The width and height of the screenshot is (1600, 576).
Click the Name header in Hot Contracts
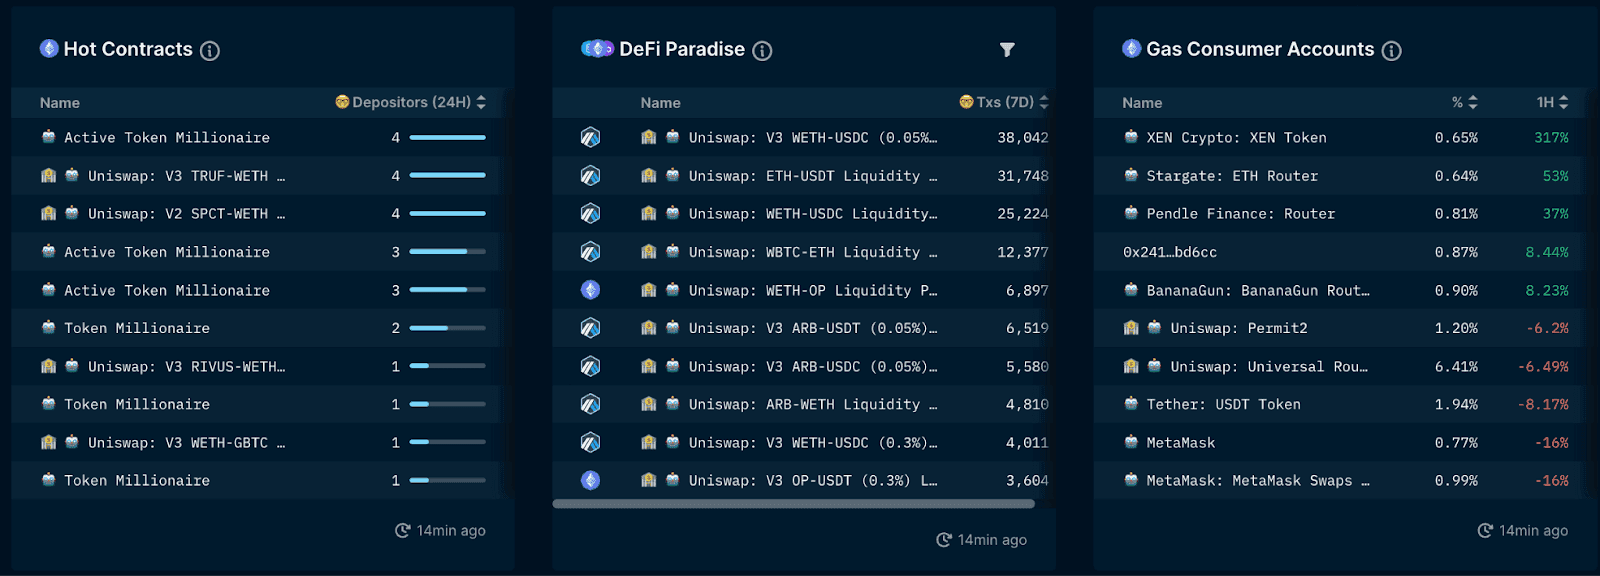(60, 103)
